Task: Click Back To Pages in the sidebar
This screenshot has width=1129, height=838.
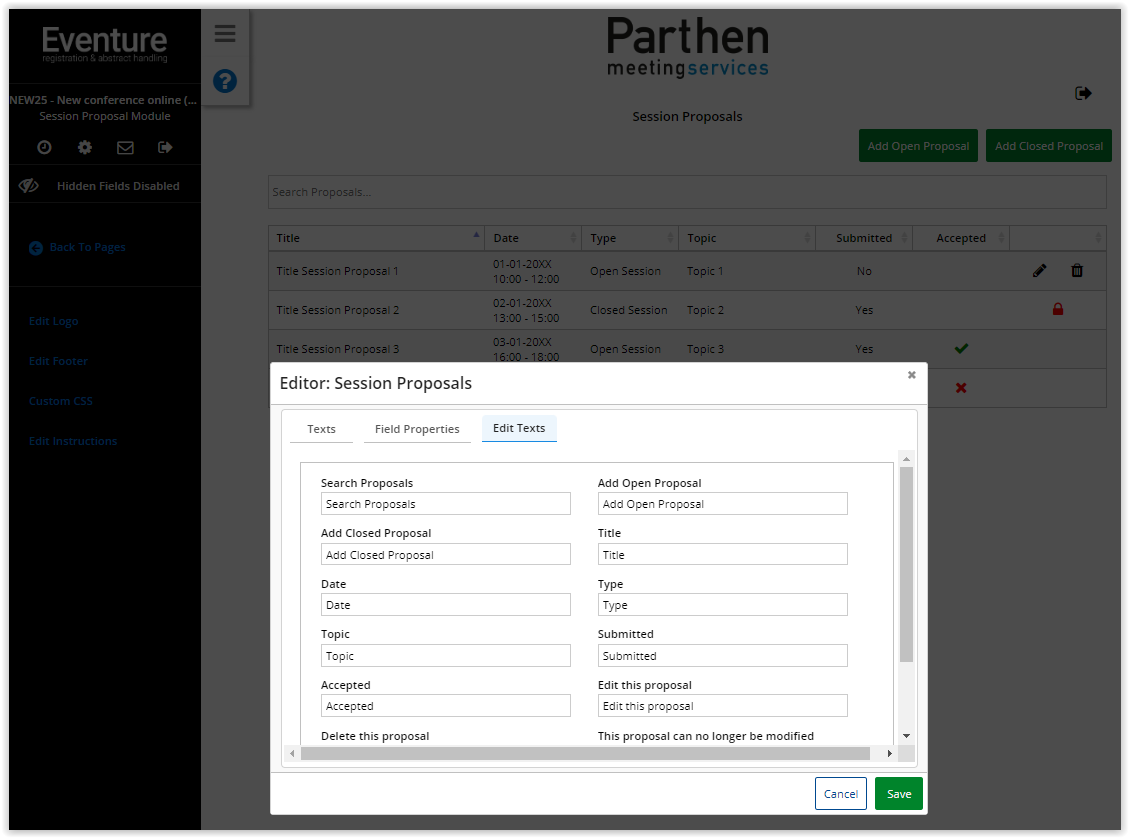Action: (x=77, y=247)
